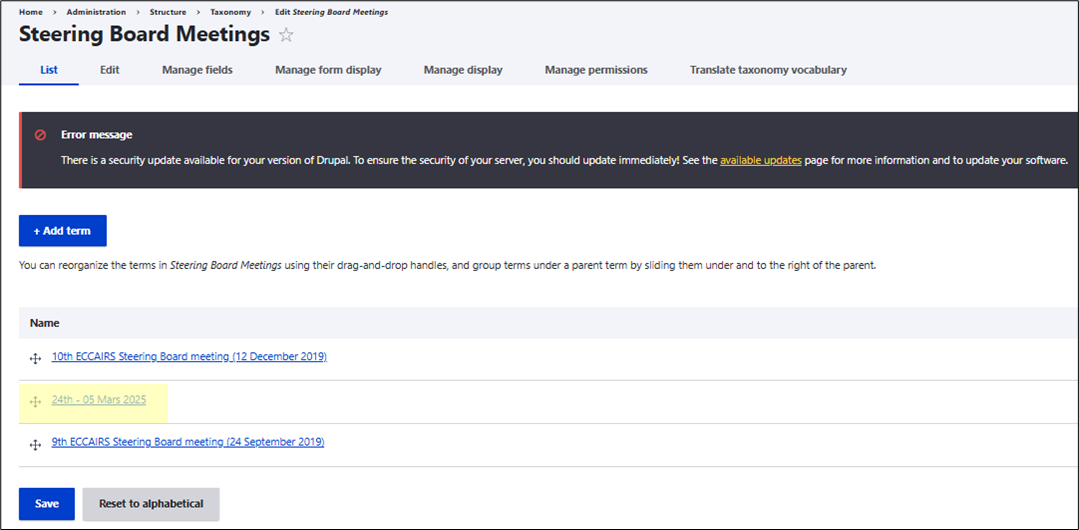Open Manage permissions tab
This screenshot has height=530, width=1079.
point(596,70)
